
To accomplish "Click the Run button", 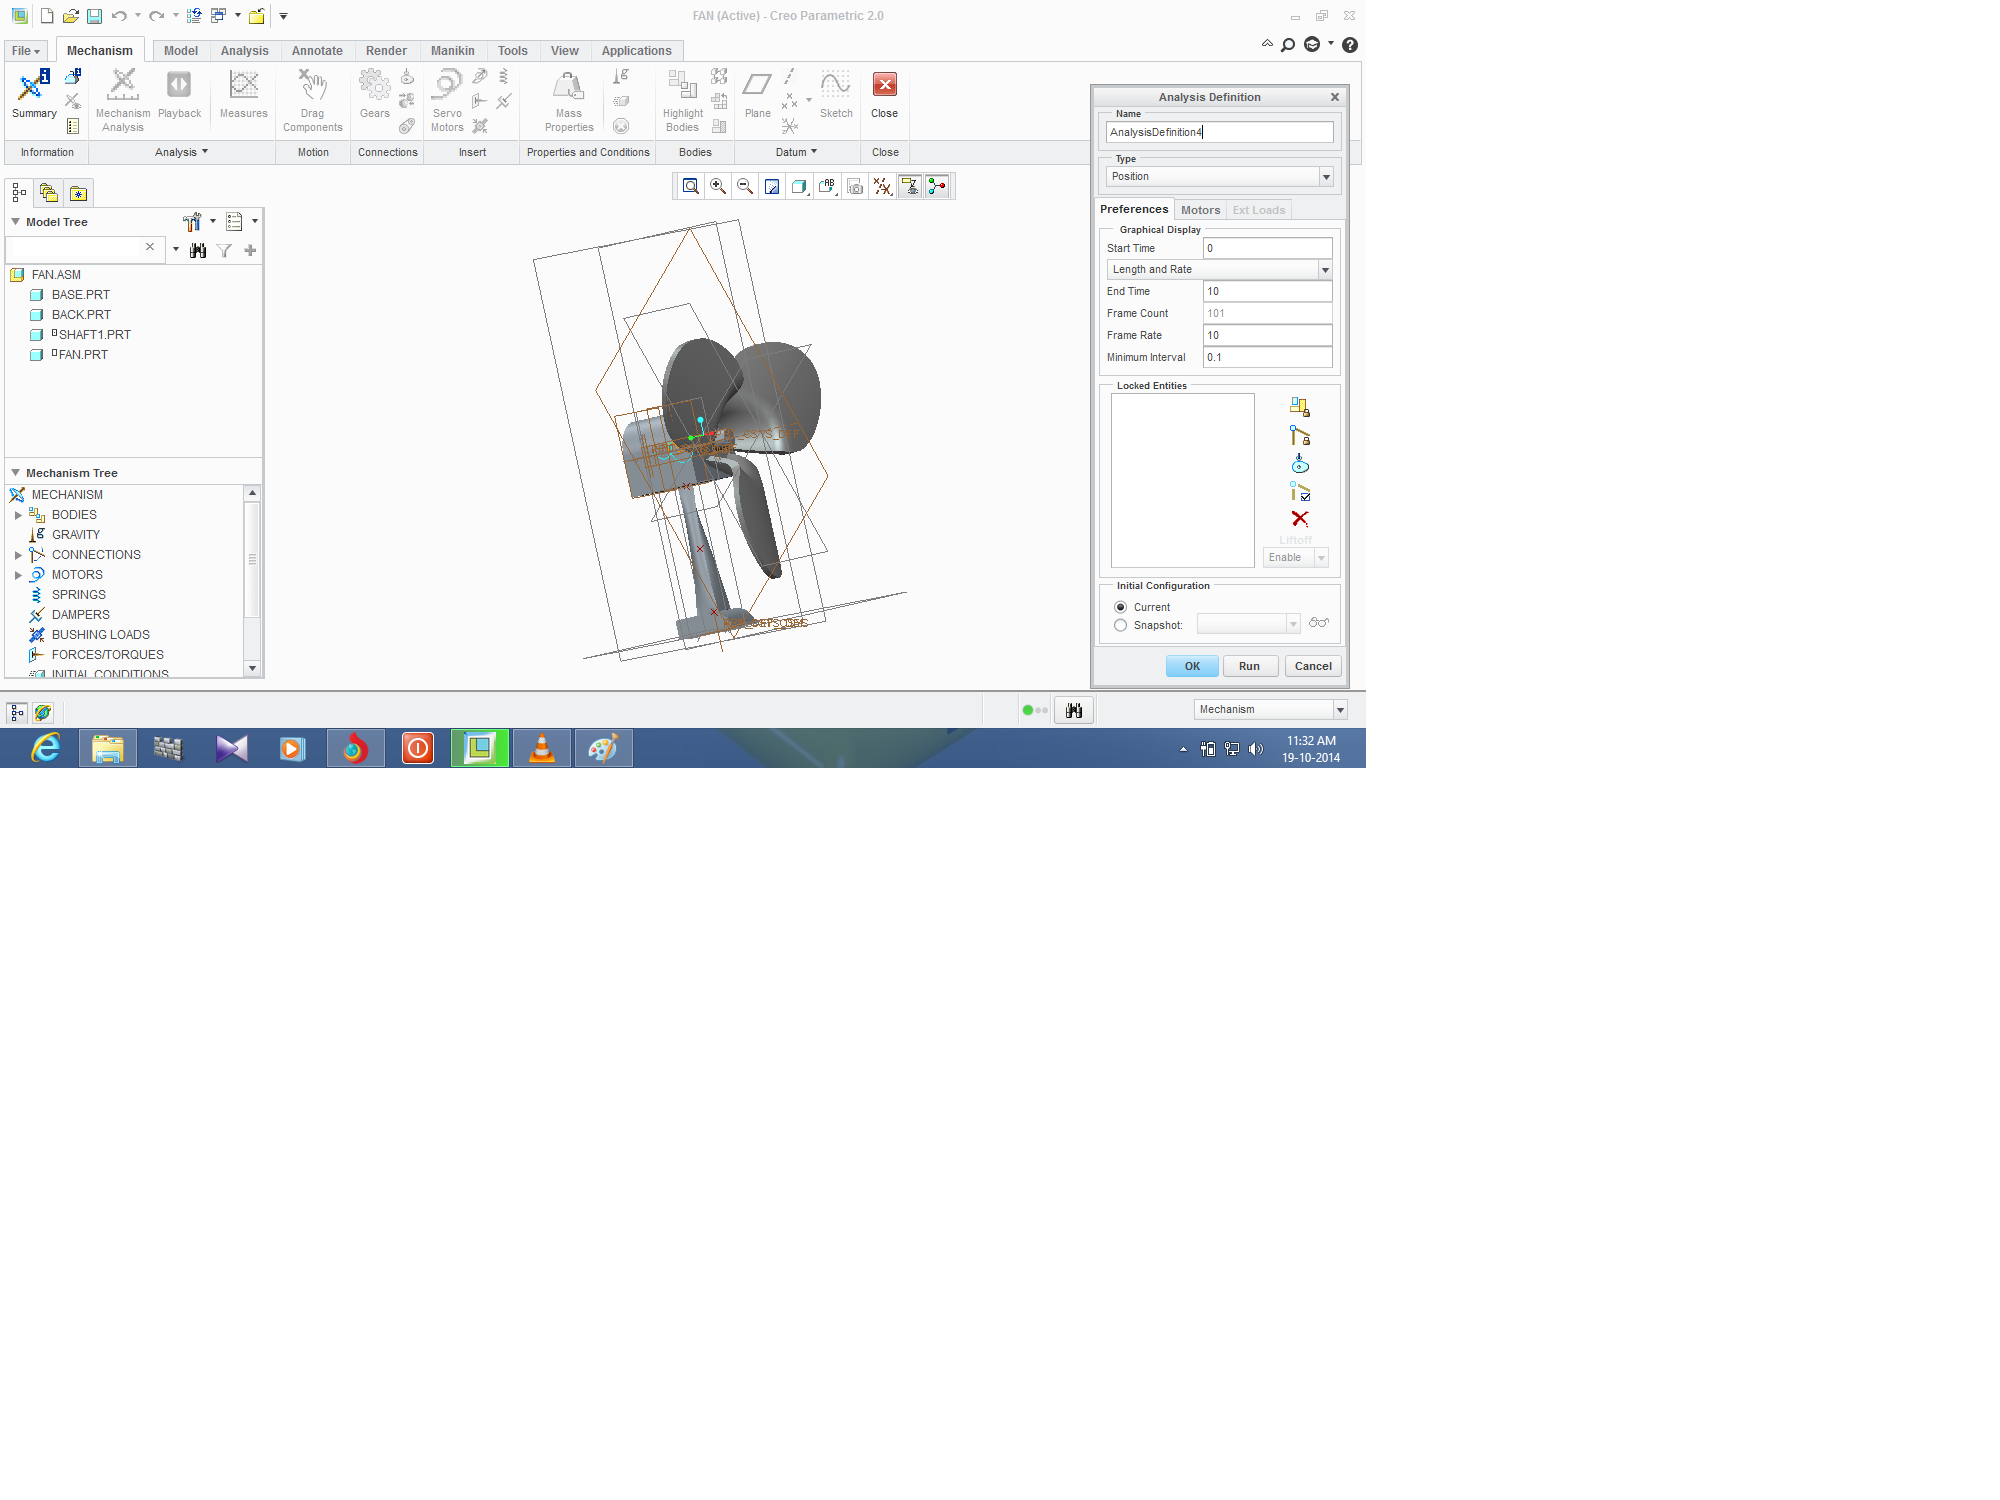I will click(1249, 666).
